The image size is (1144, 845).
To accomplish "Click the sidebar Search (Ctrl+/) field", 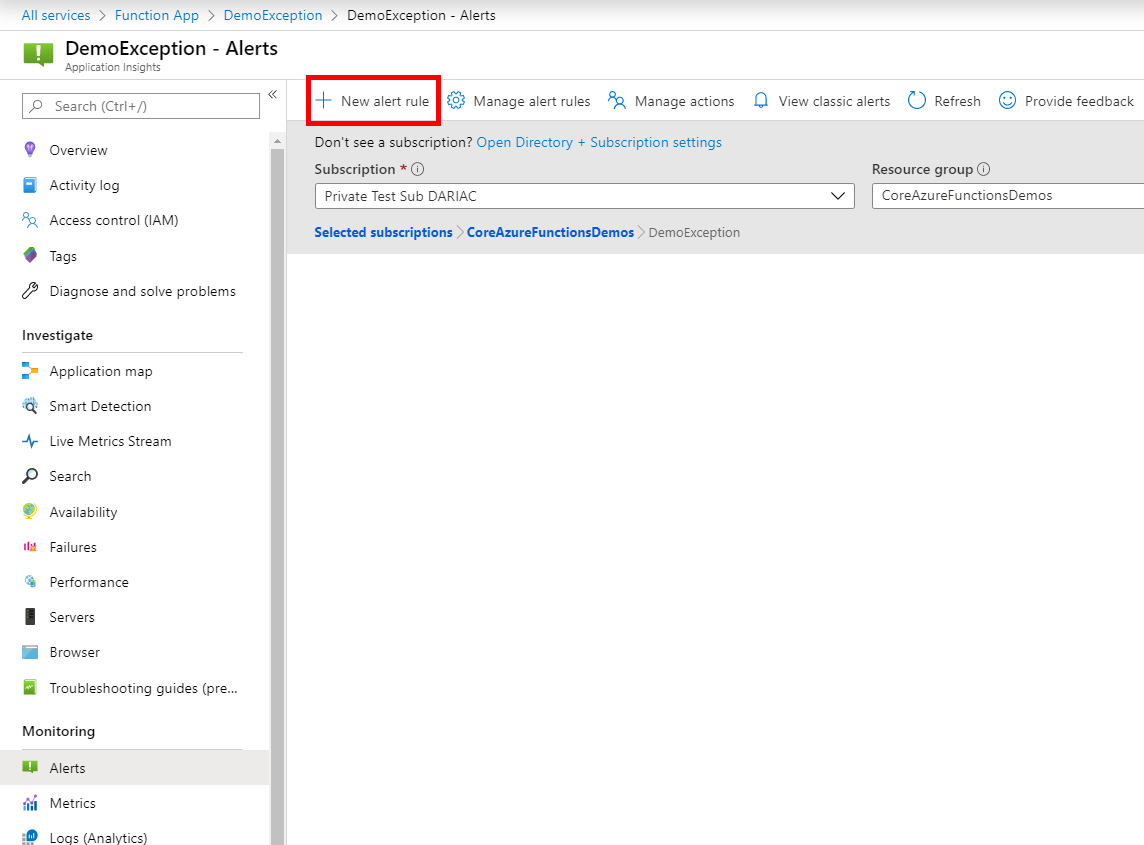I will tap(141, 106).
